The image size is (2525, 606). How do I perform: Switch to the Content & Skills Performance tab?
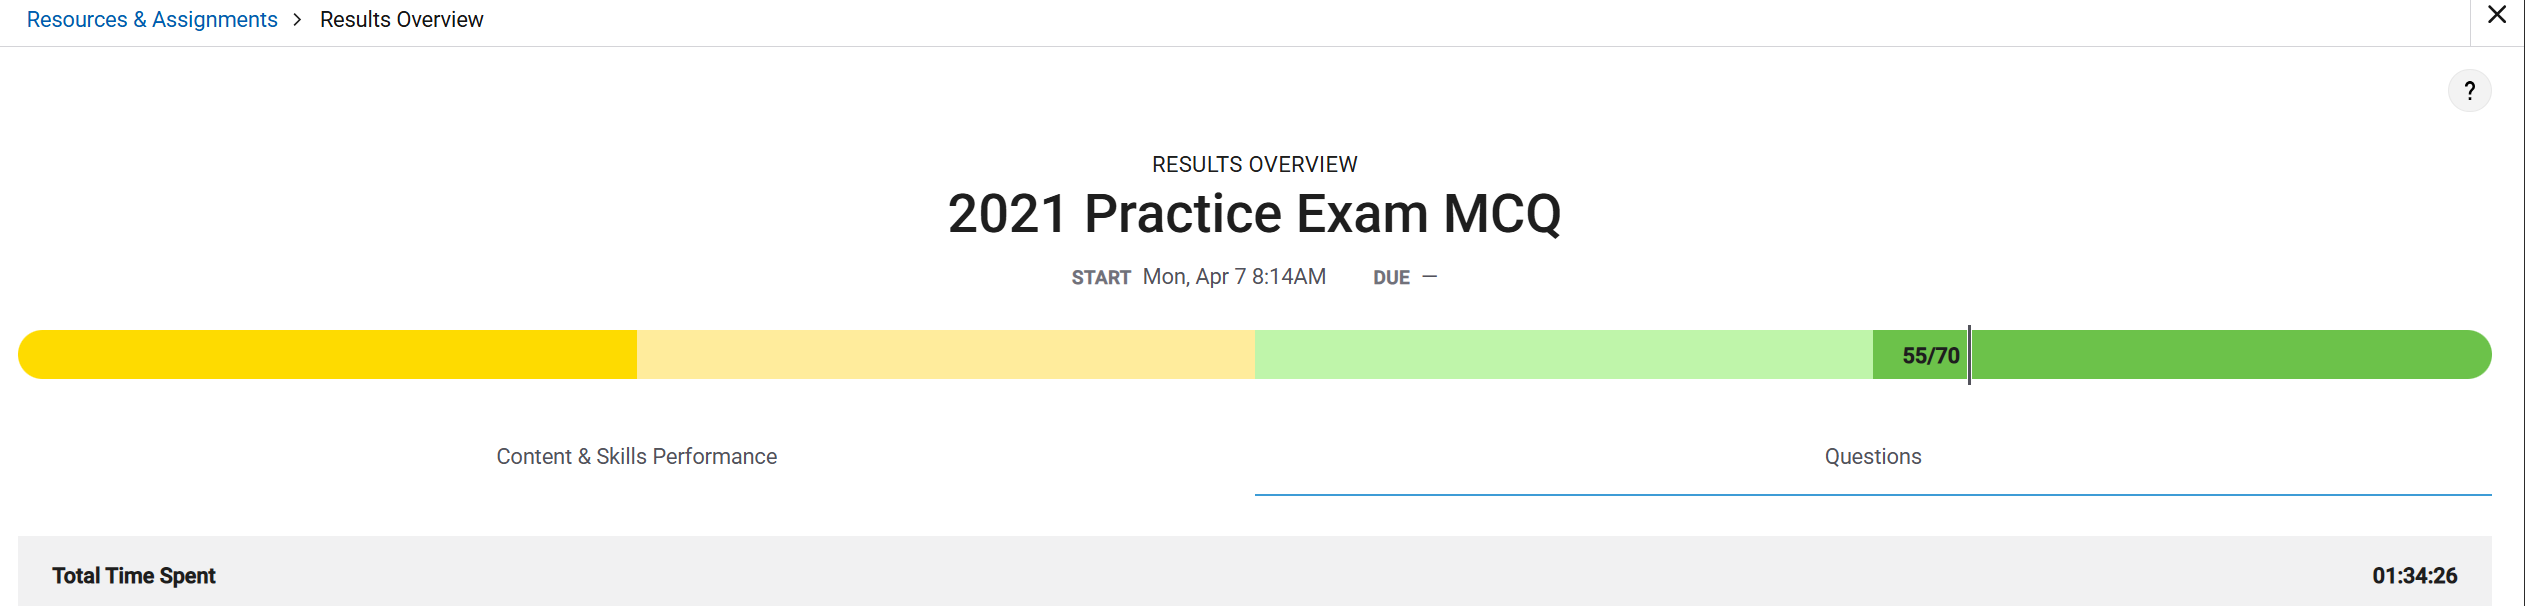(636, 456)
